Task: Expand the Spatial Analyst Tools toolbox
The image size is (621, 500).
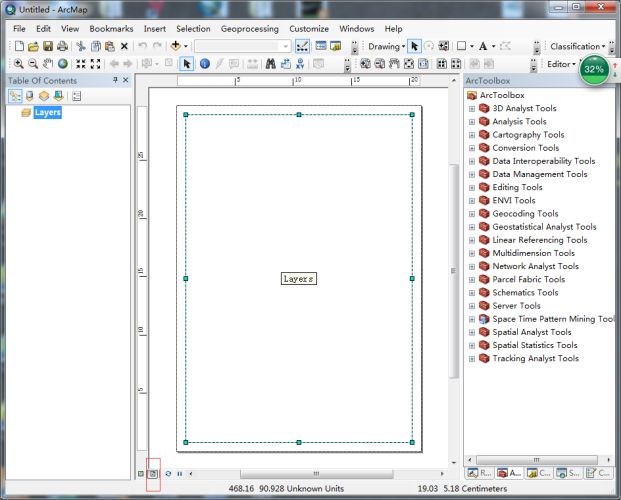Action: coord(472,332)
